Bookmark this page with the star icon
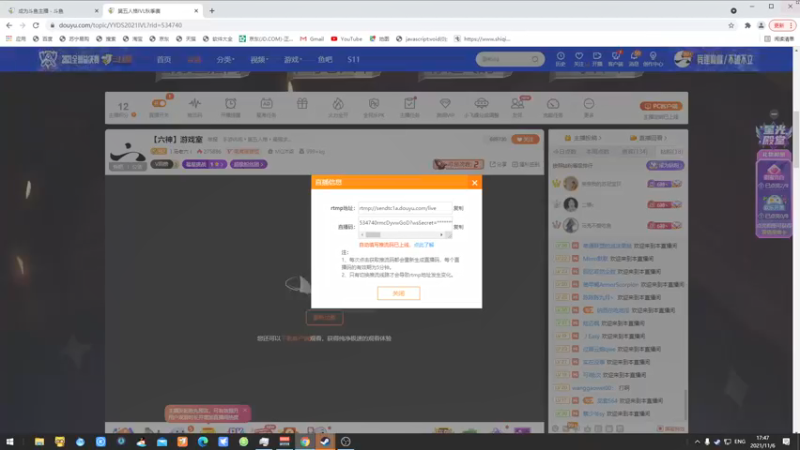This screenshot has height=450, width=800. click(x=731, y=25)
